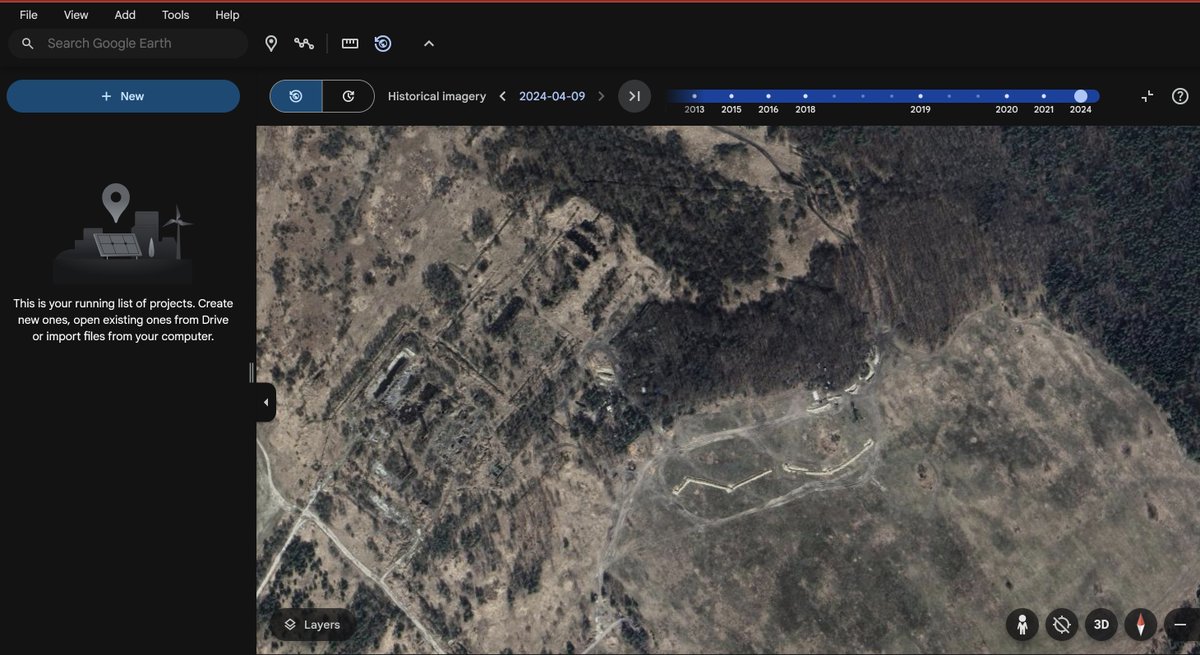
Task: Select the Add placemark tool
Action: pyautogui.click(x=271, y=43)
